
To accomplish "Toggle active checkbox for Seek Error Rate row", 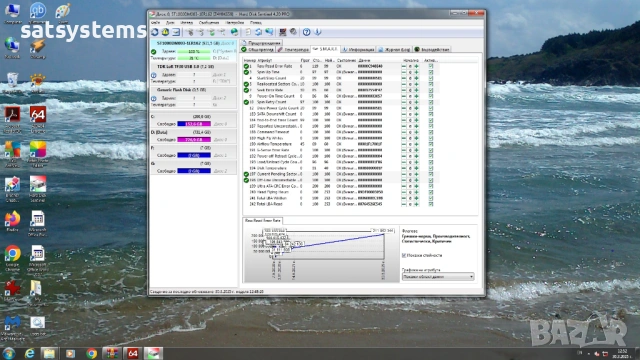I will click(431, 90).
